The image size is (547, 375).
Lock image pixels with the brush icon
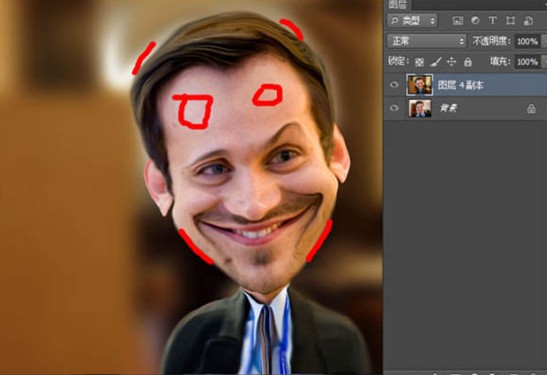pyautogui.click(x=435, y=62)
